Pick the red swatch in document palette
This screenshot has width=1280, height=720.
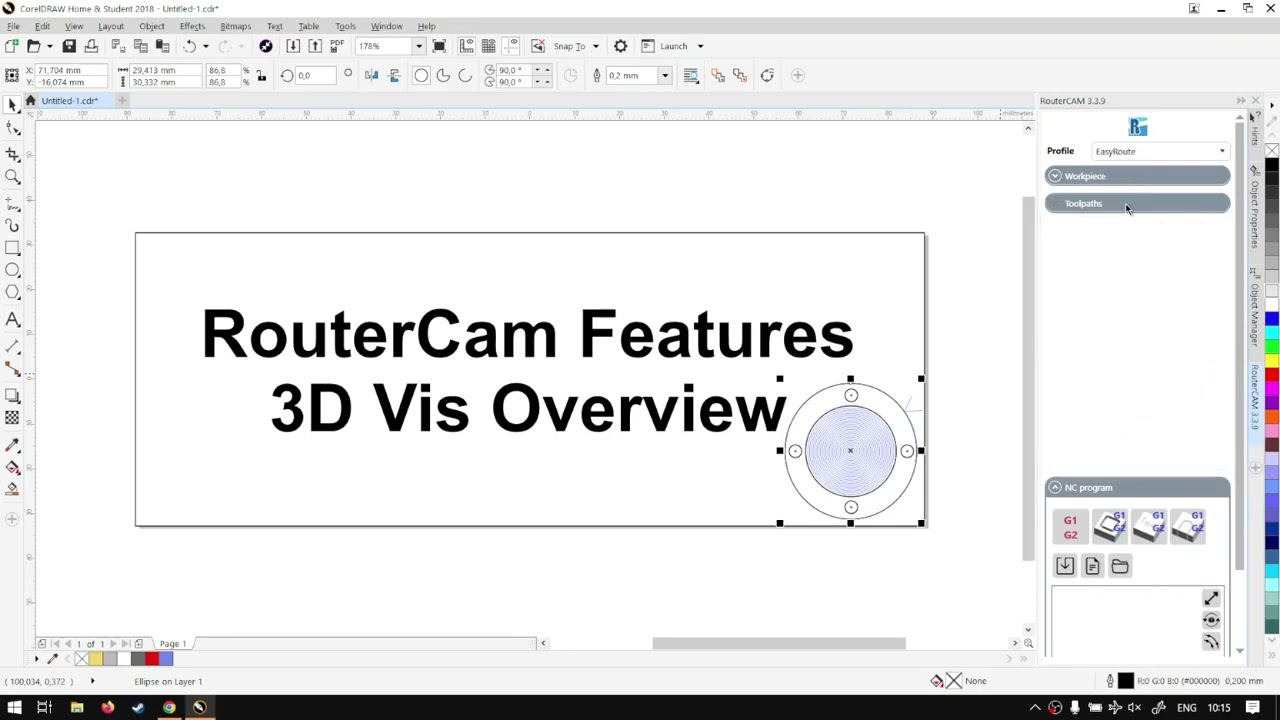point(152,658)
